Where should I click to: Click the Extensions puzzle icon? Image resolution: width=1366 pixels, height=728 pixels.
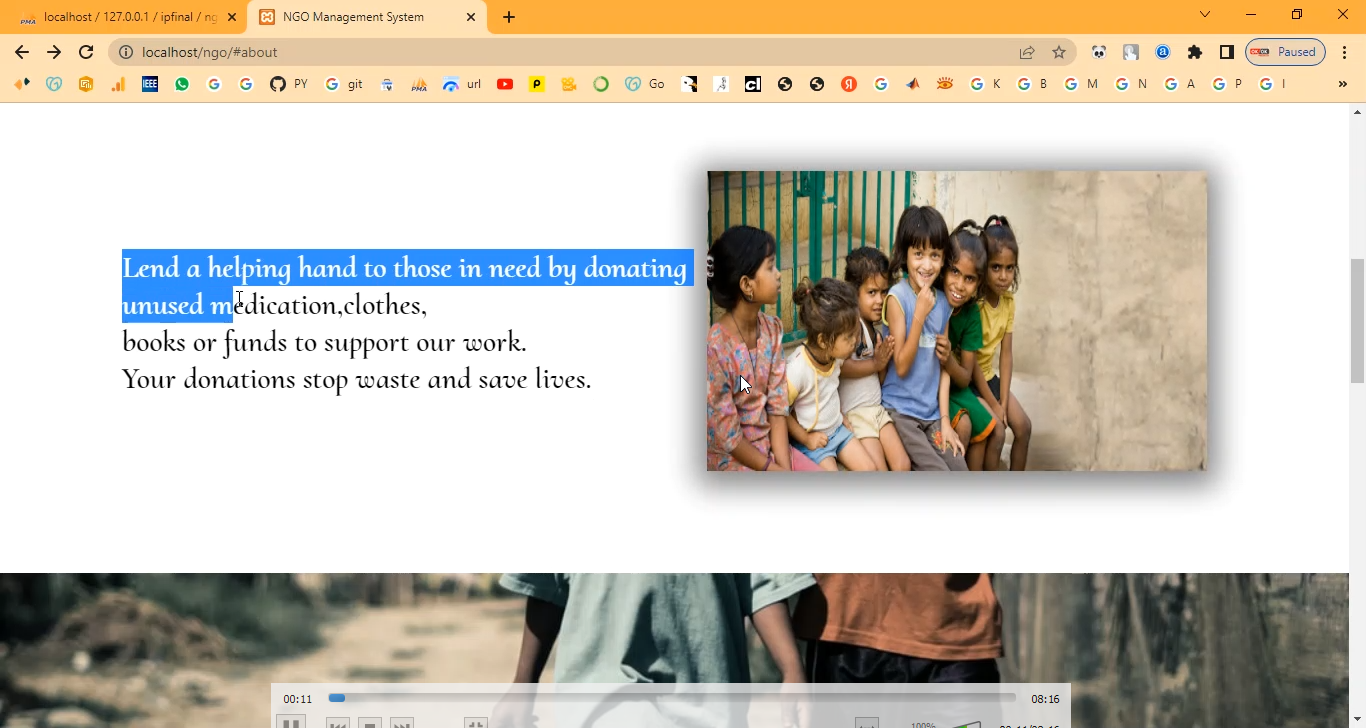[1194, 52]
